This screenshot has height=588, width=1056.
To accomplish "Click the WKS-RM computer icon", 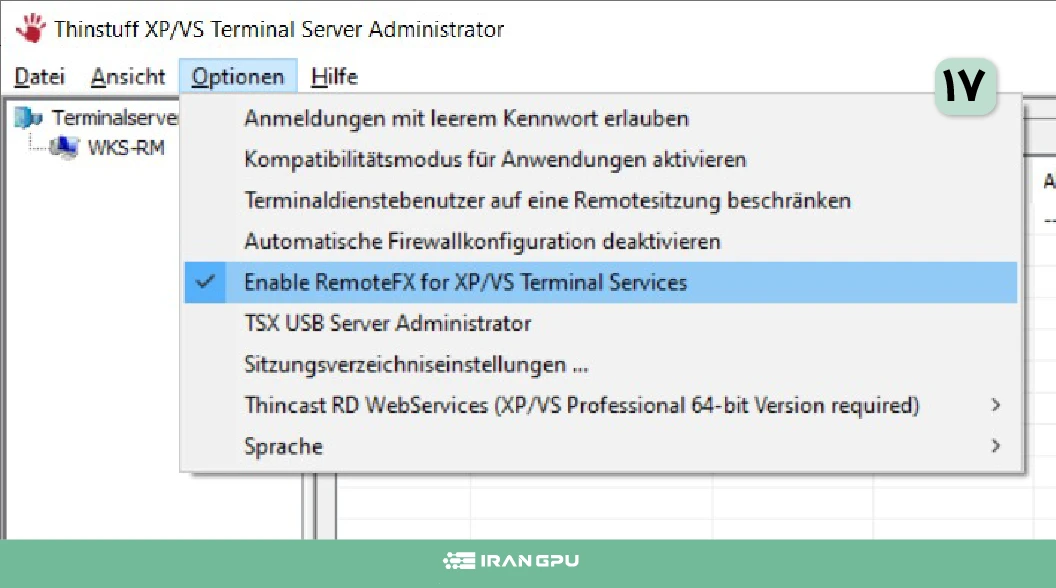I will [64, 148].
